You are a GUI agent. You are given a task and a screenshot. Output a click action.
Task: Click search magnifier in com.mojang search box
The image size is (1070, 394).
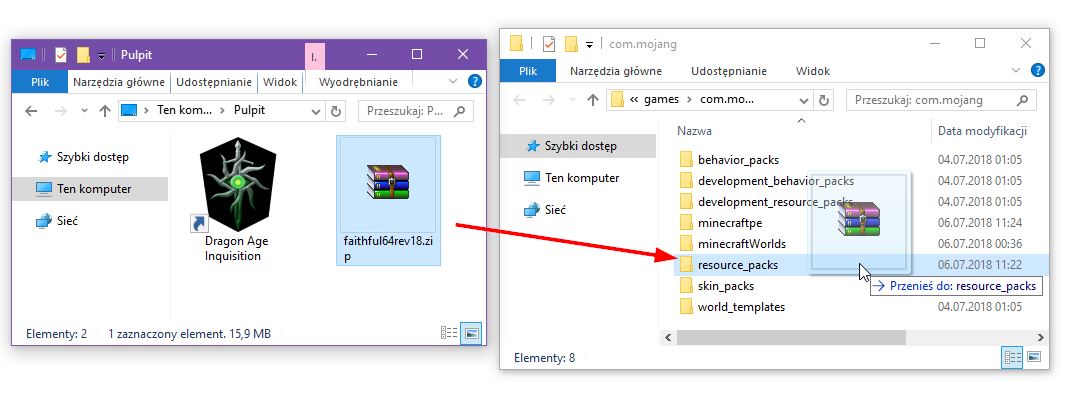[1022, 100]
